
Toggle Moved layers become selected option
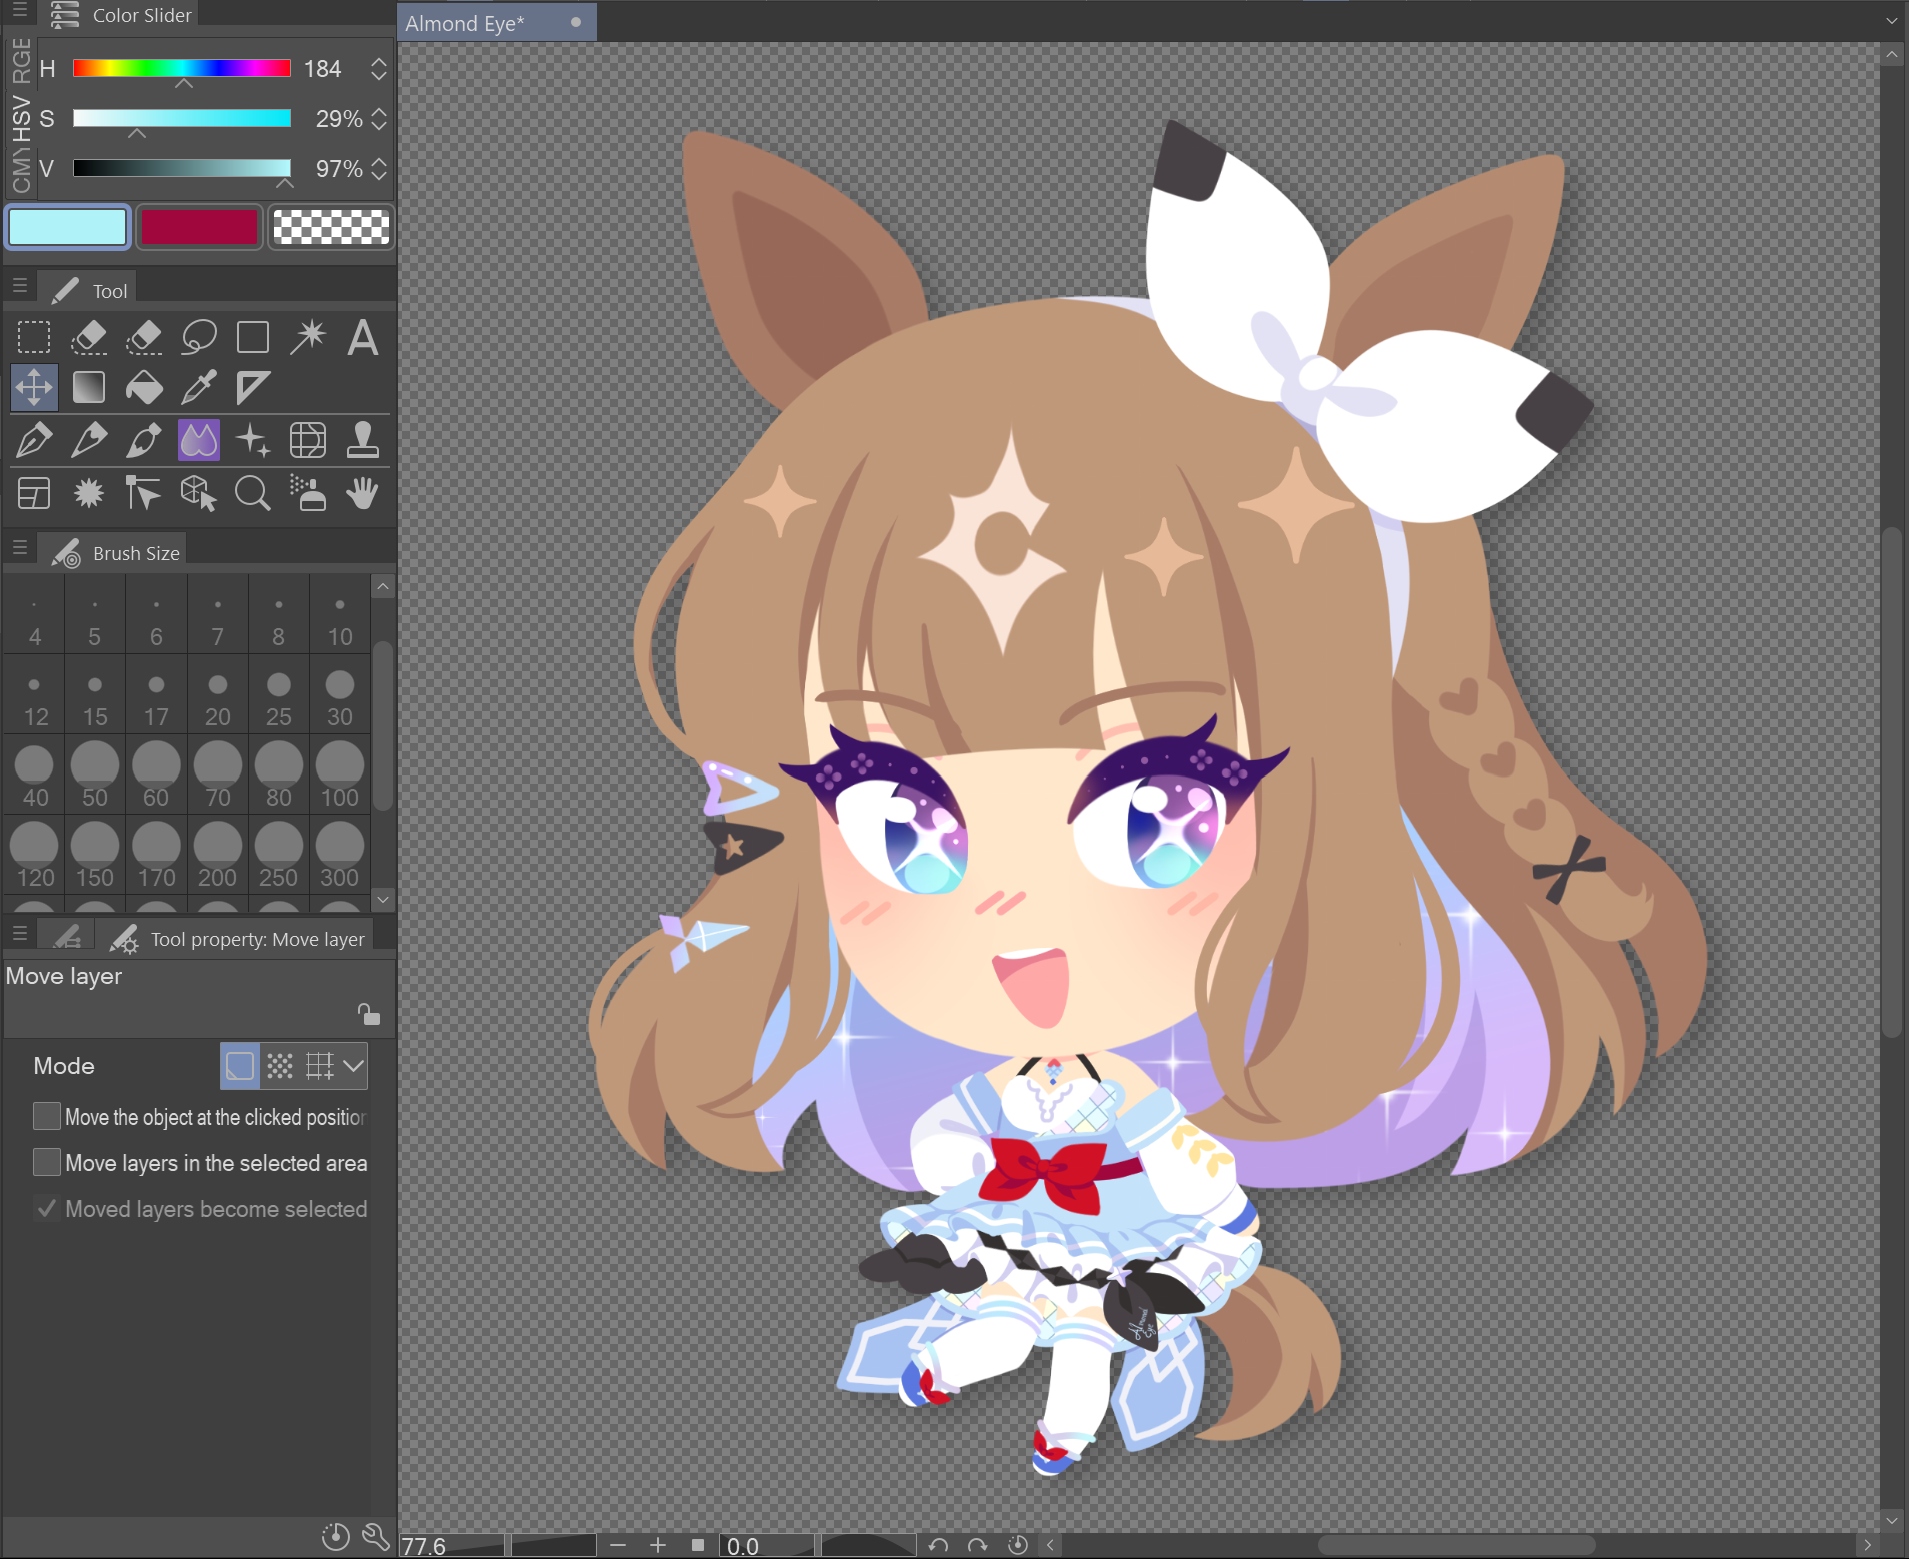47,1208
